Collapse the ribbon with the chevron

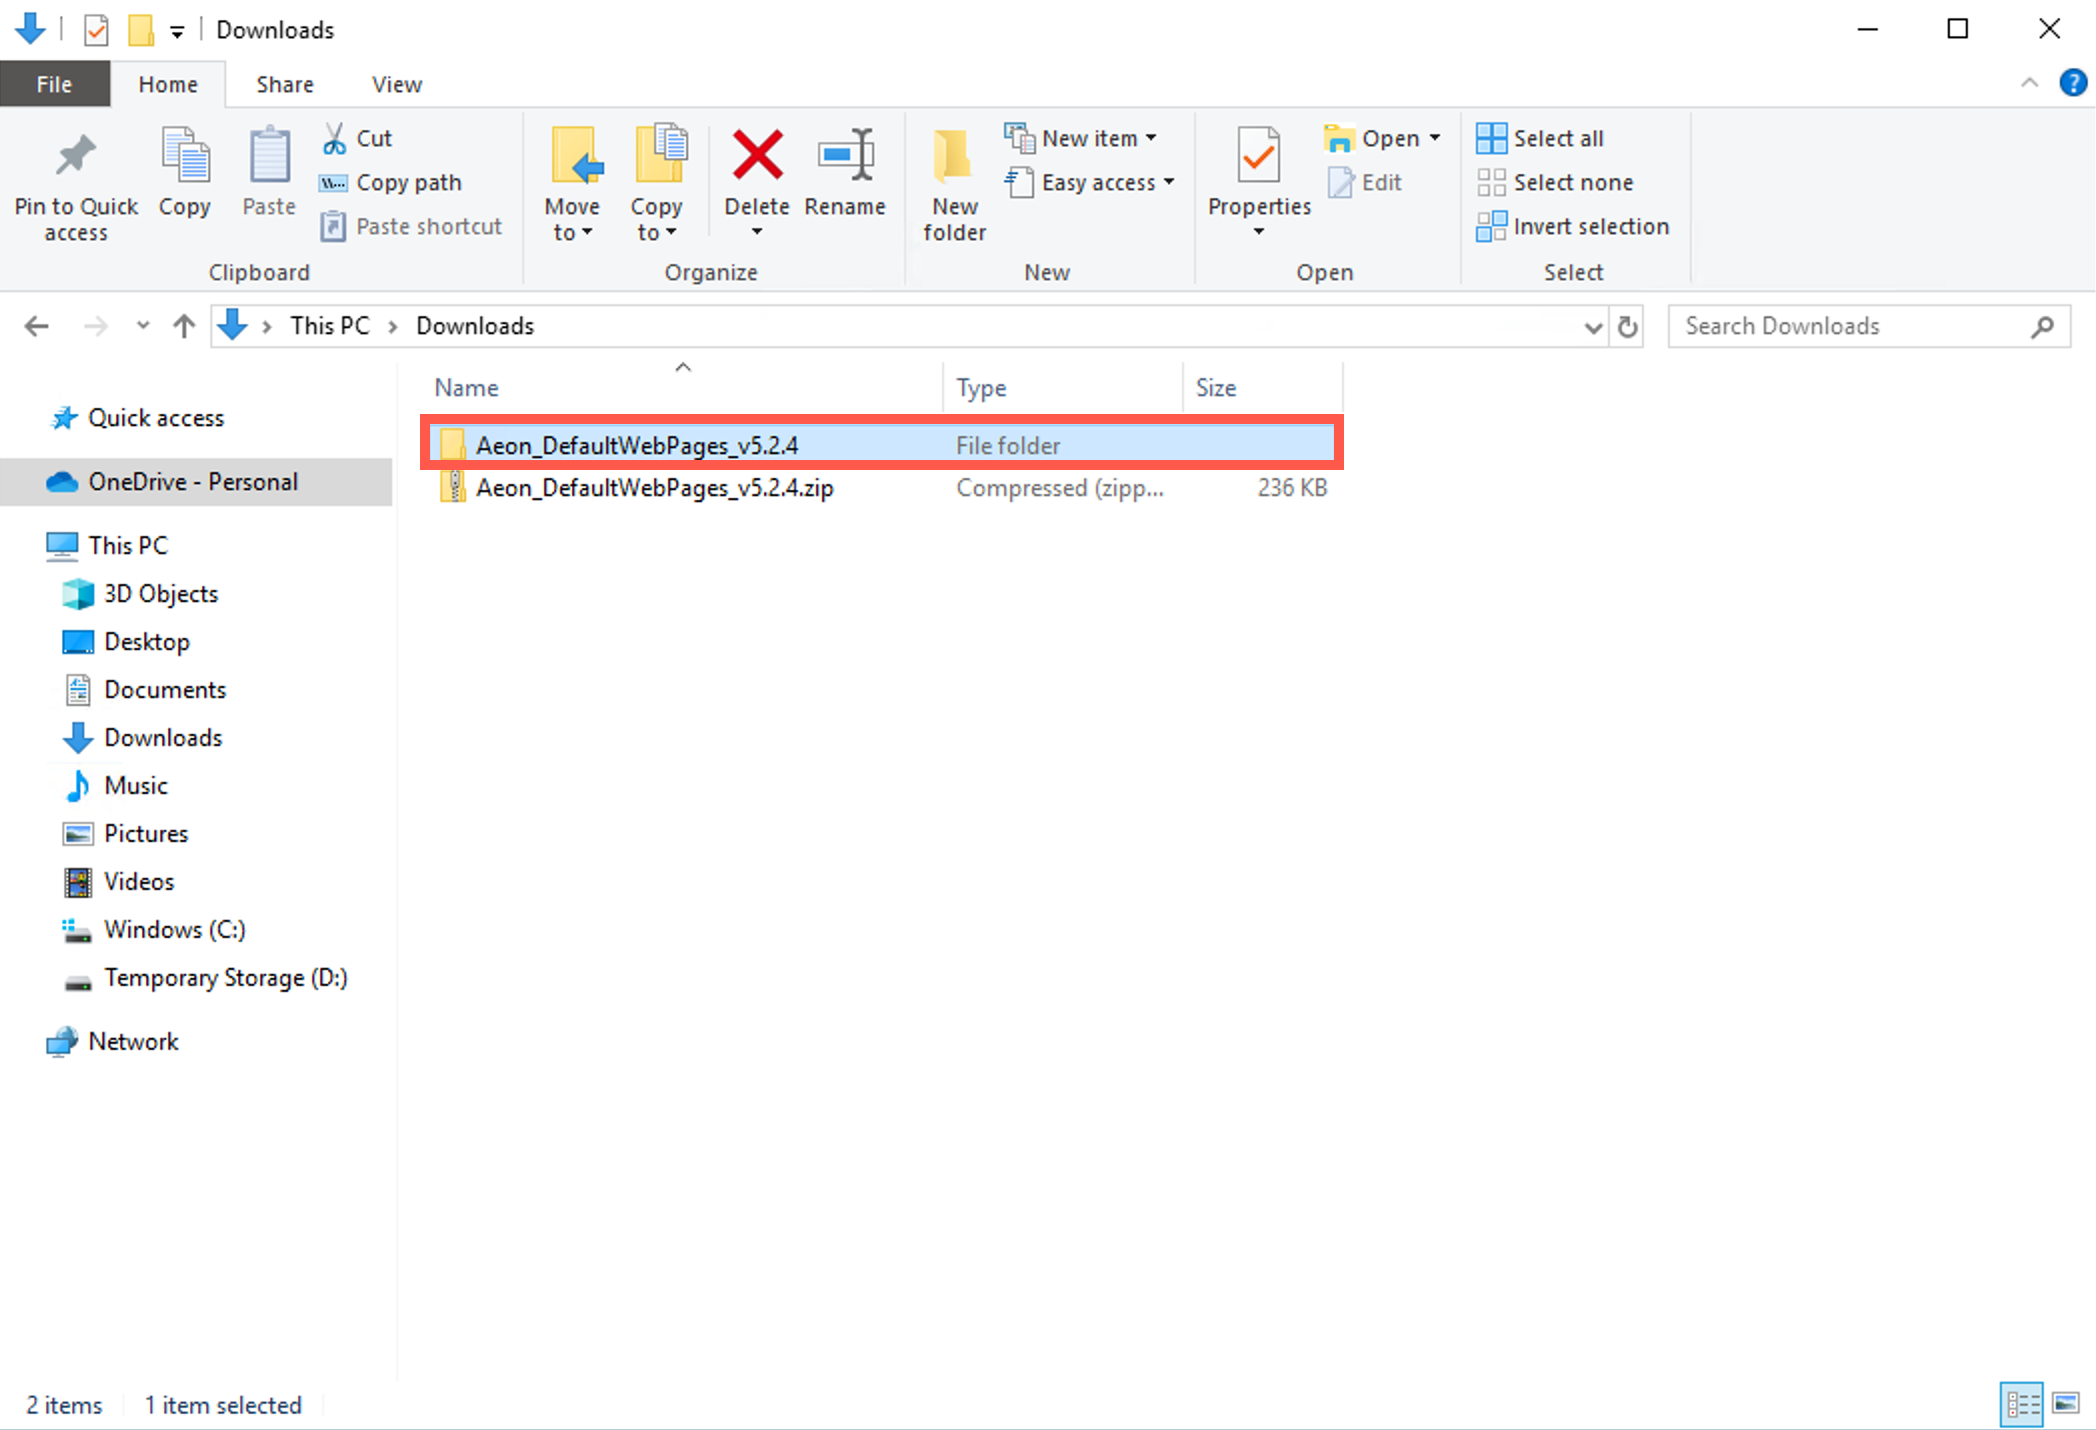(2030, 83)
